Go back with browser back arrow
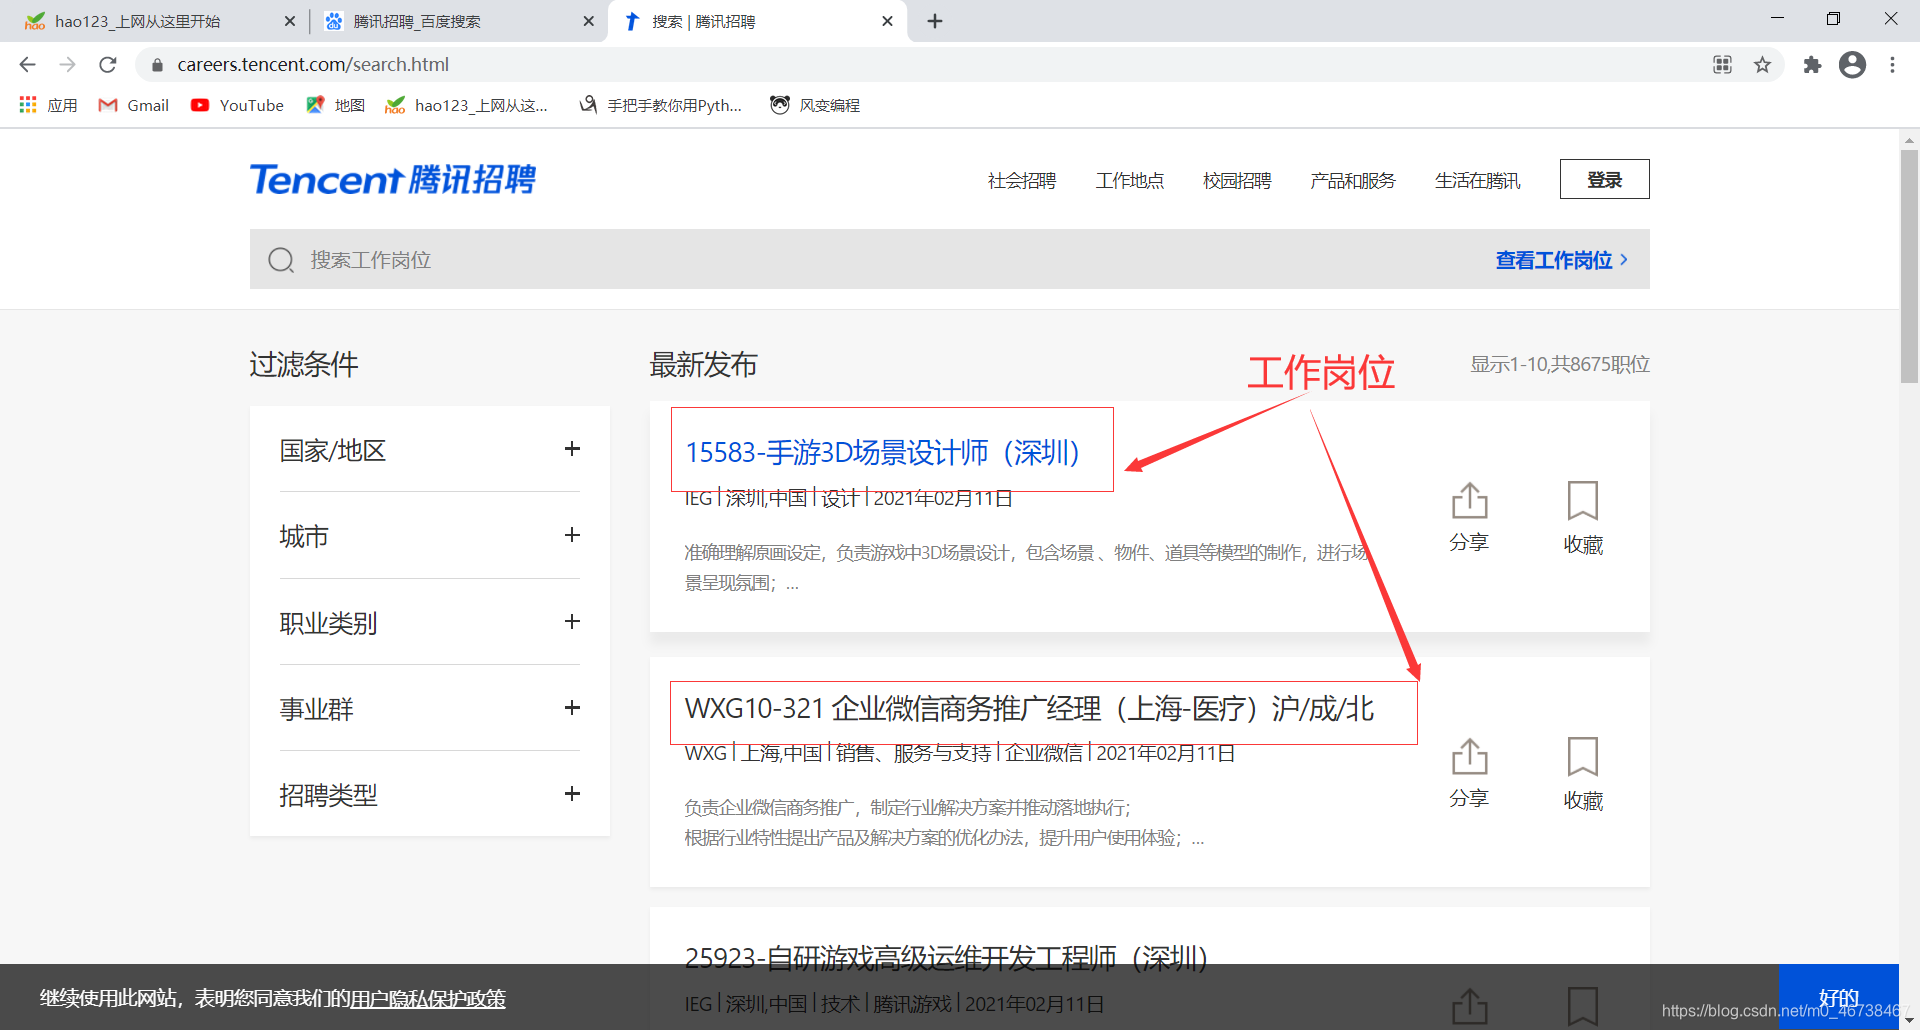 pyautogui.click(x=27, y=65)
